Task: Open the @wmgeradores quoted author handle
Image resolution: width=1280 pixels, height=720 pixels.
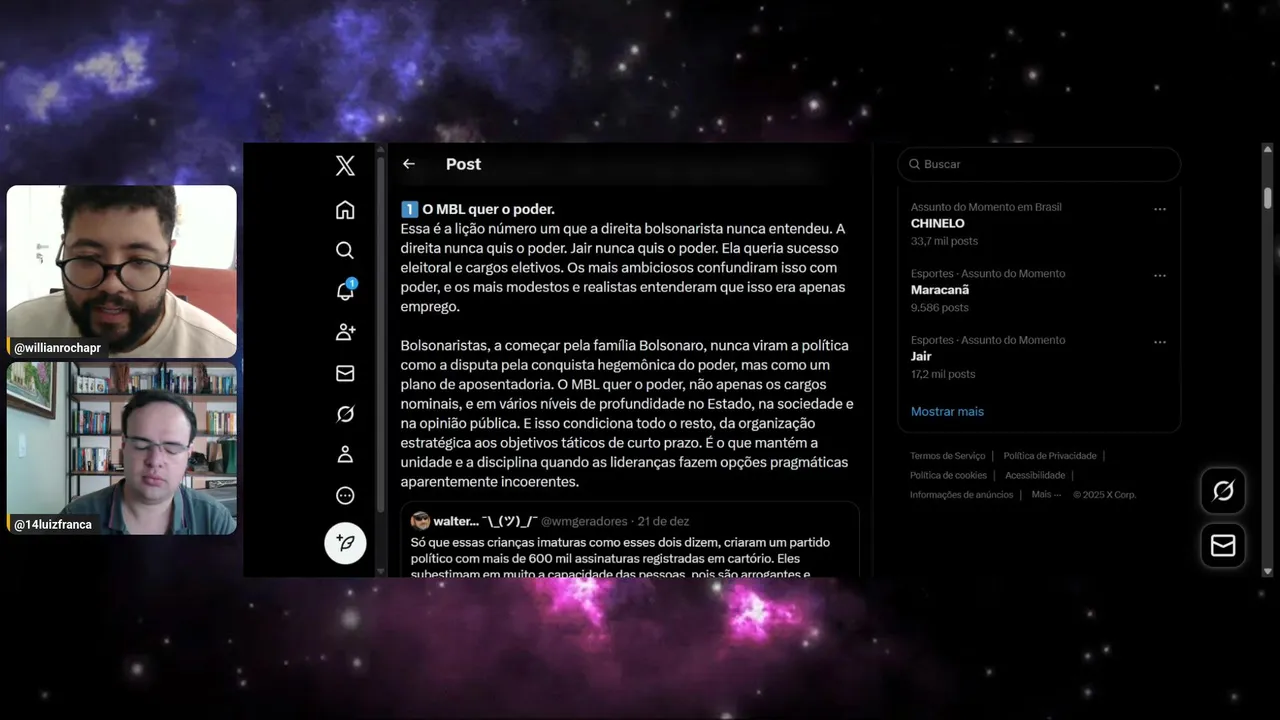Action: (x=584, y=521)
